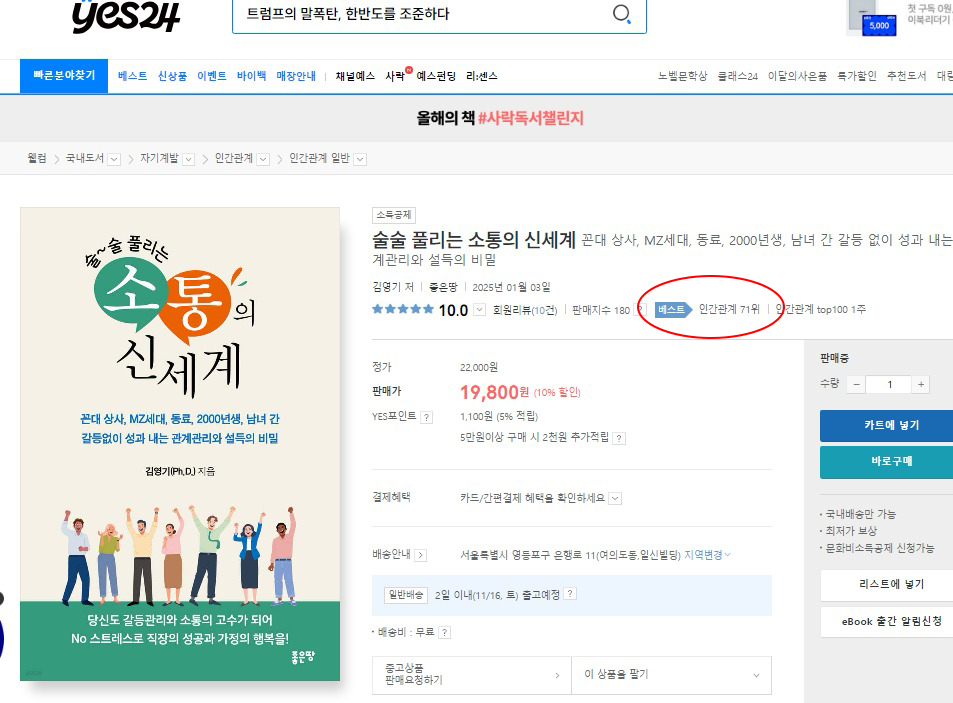953x703 pixels.
Task: Click the eBook 출간 알림신청 button
Action: click(887, 622)
